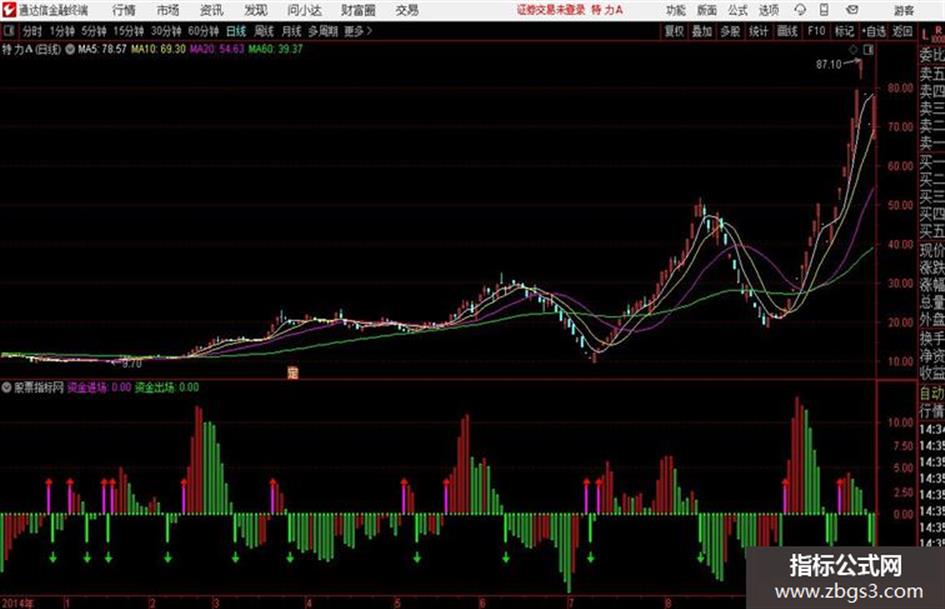Image resolution: width=945 pixels, height=609 pixels.
Task: Open the 版面 menu
Action: coord(706,10)
